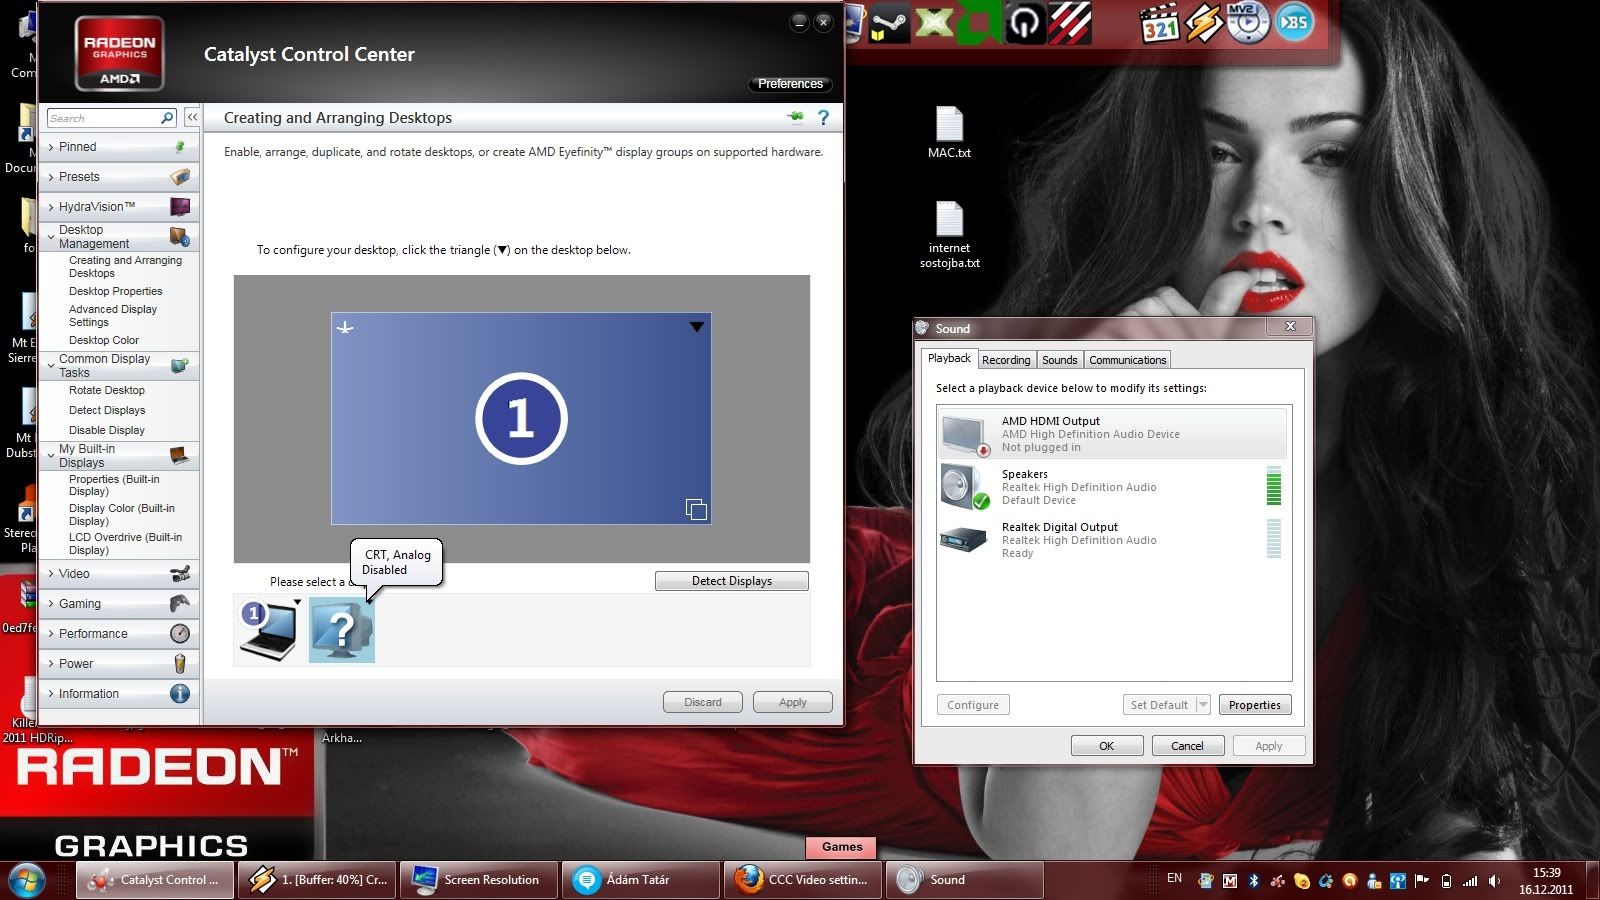Open the Steam icon in the dock
1600x900 pixels.
tap(888, 23)
